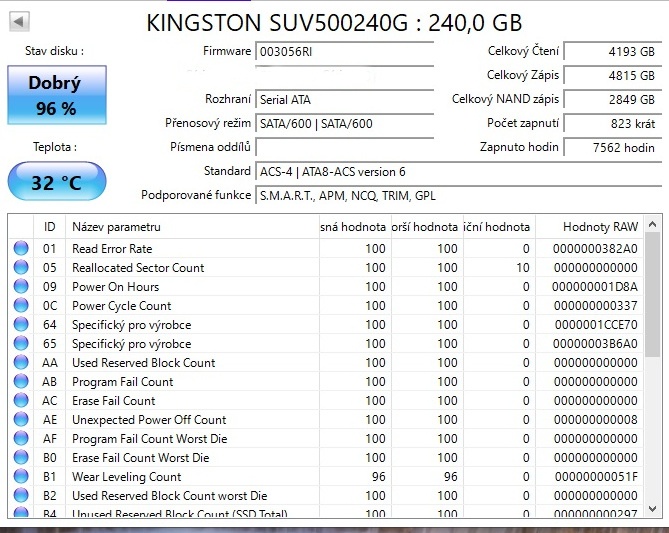Open the 32 °C temperature indicator

coord(57,181)
